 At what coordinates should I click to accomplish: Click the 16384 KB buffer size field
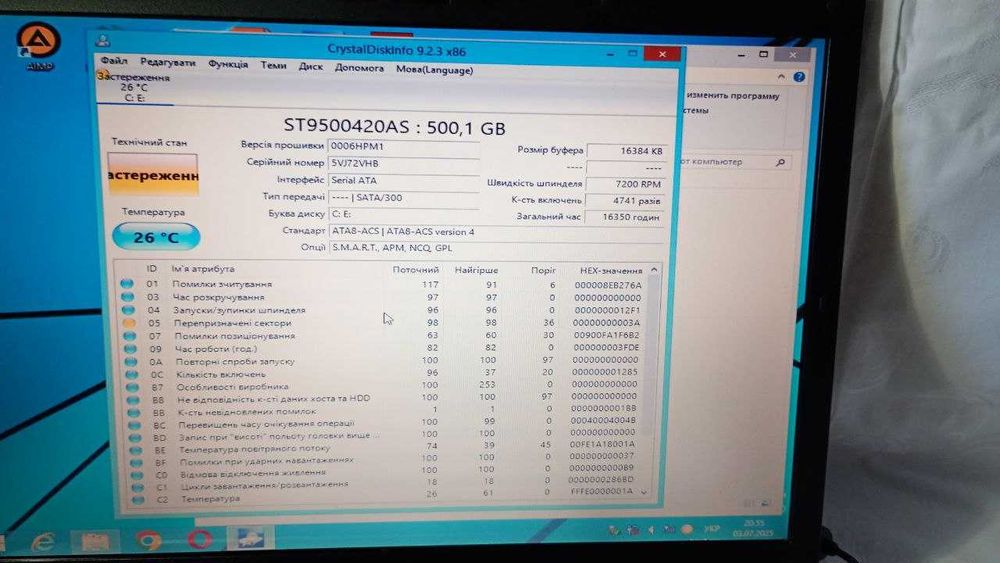626,151
